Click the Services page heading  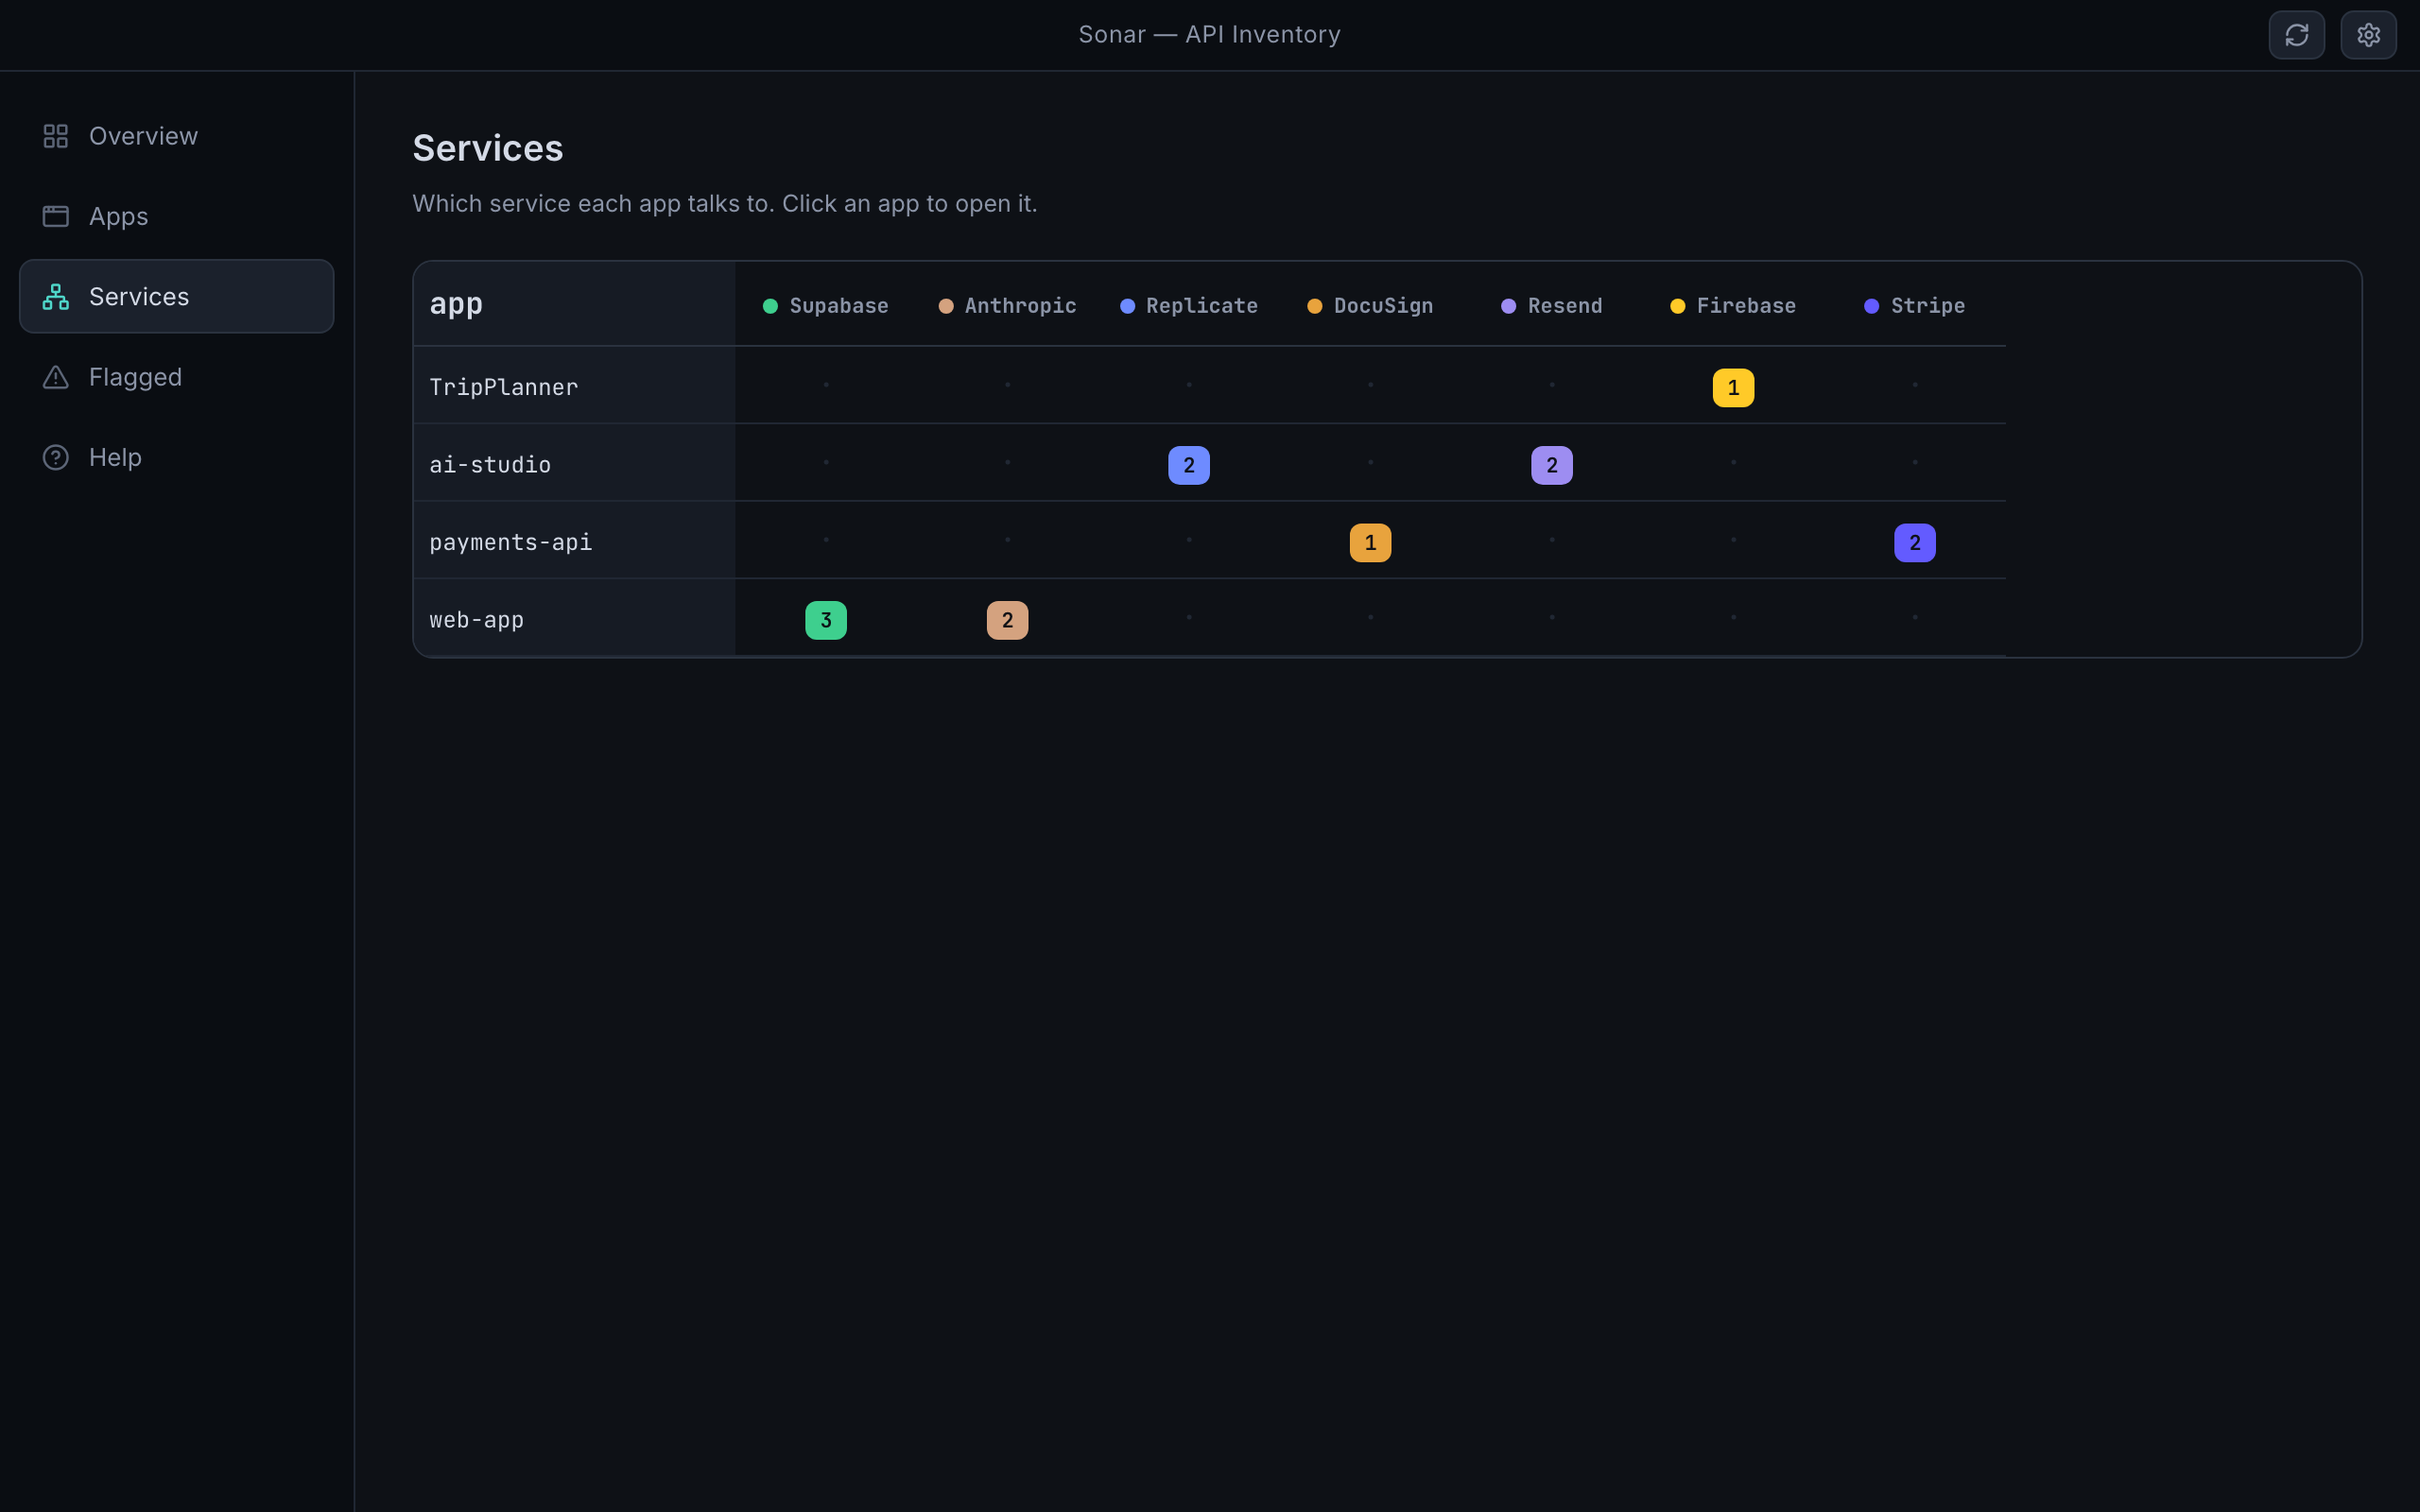pyautogui.click(x=488, y=148)
